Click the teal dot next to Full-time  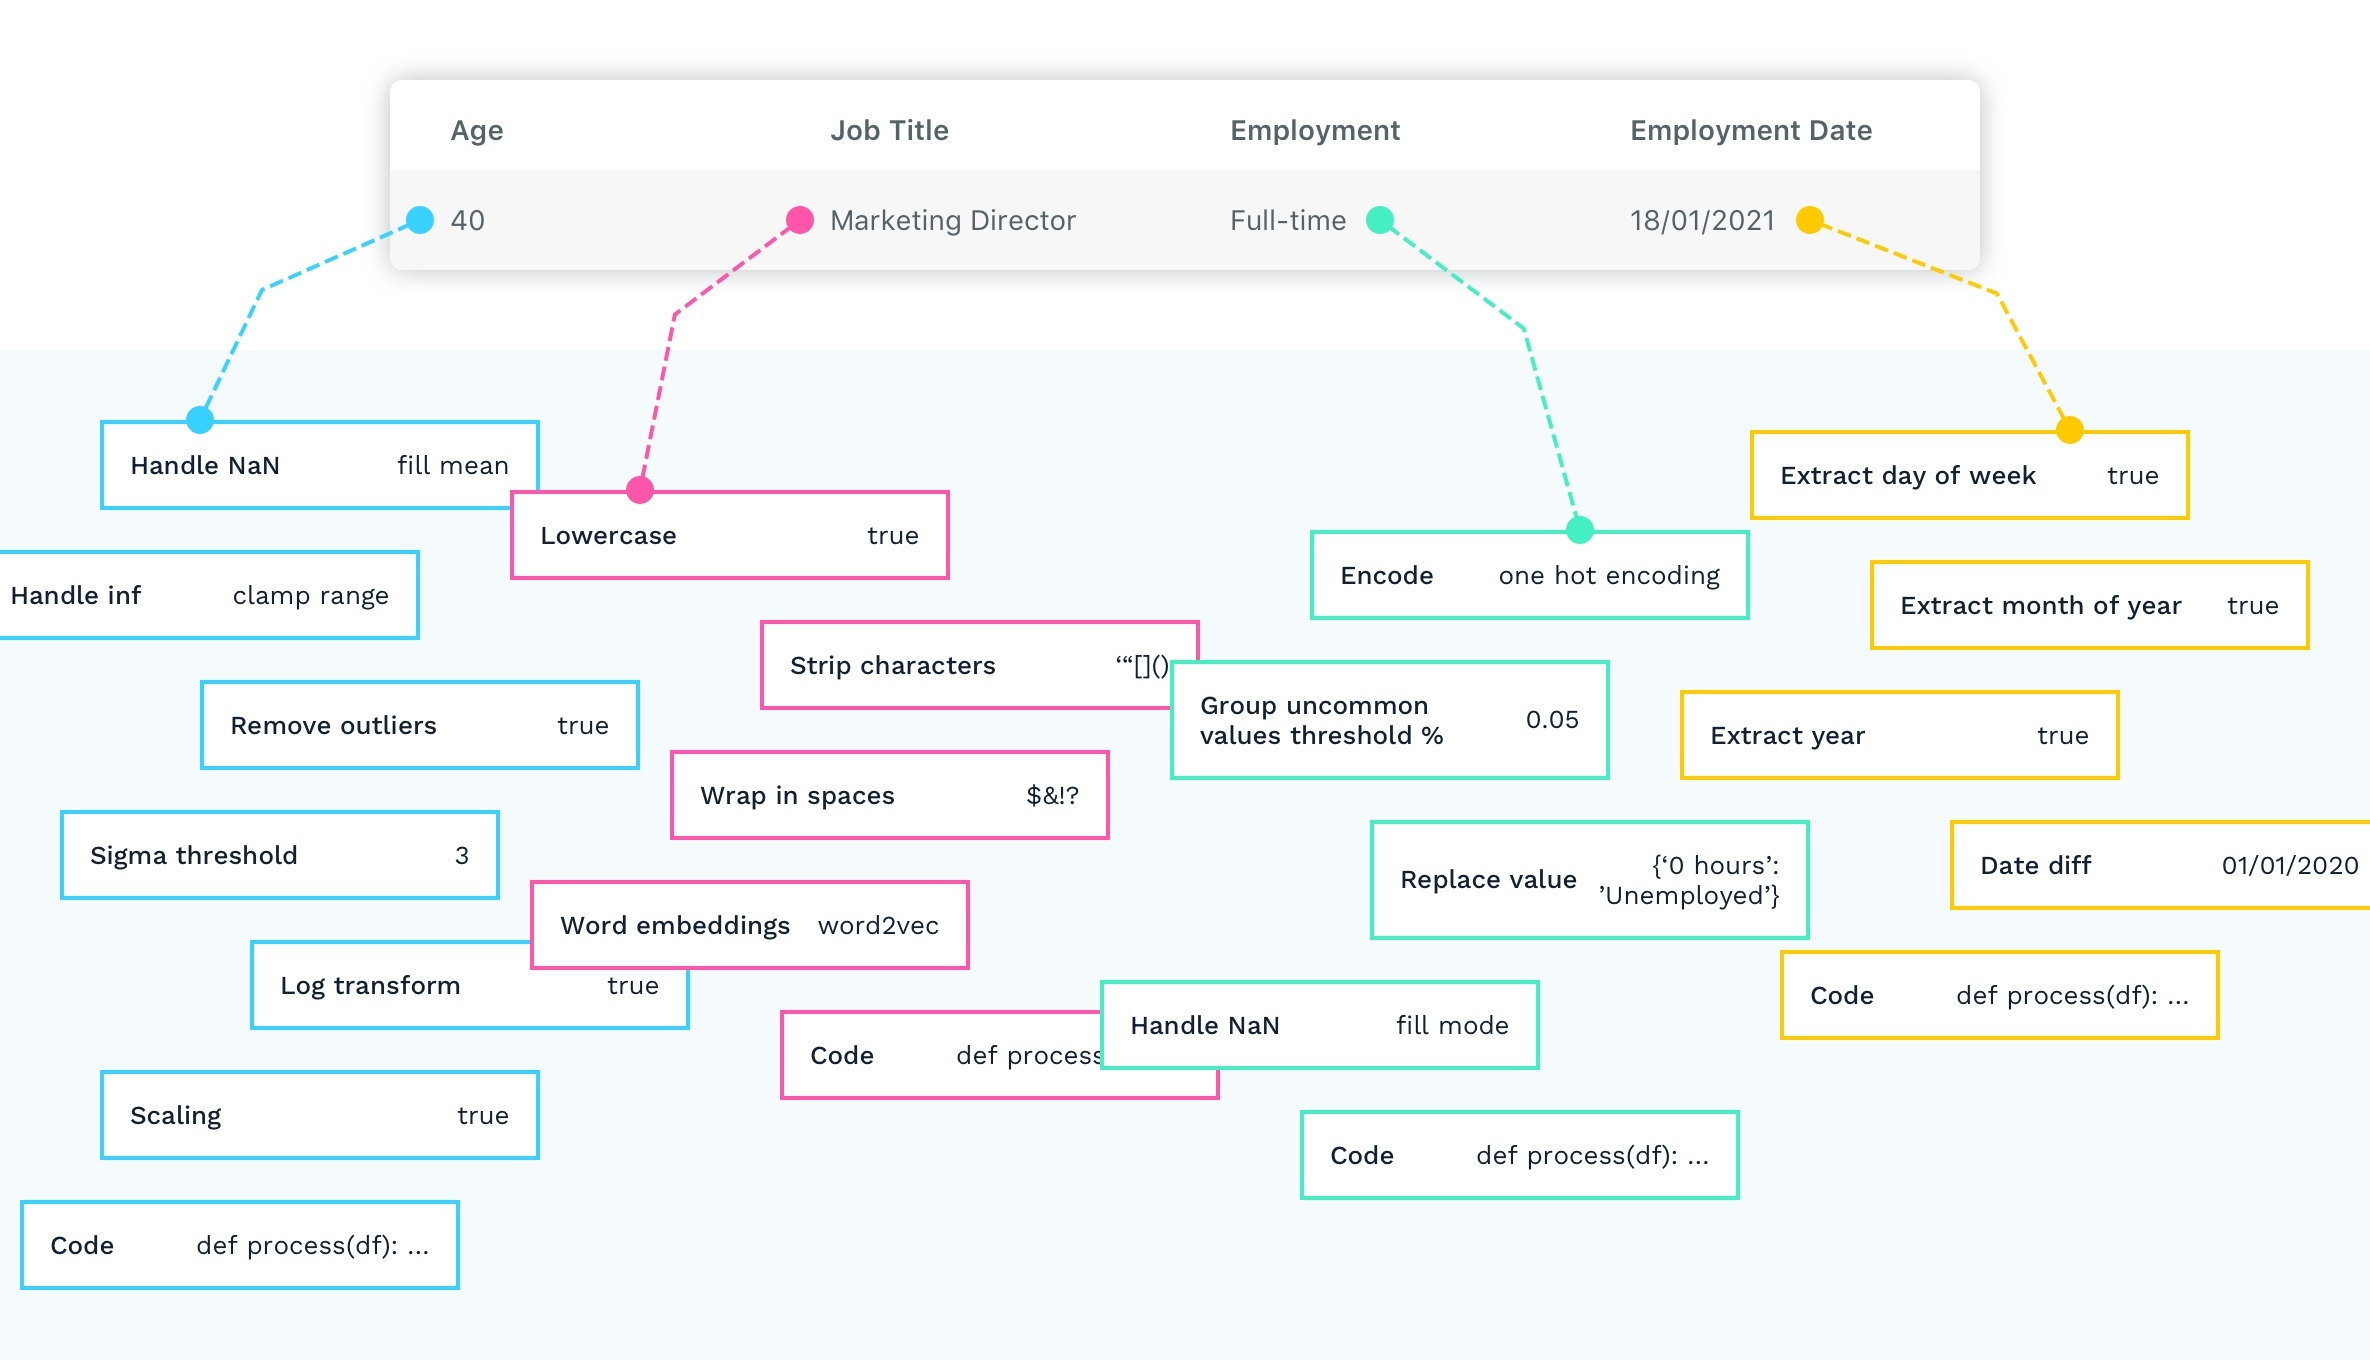pyautogui.click(x=1380, y=220)
